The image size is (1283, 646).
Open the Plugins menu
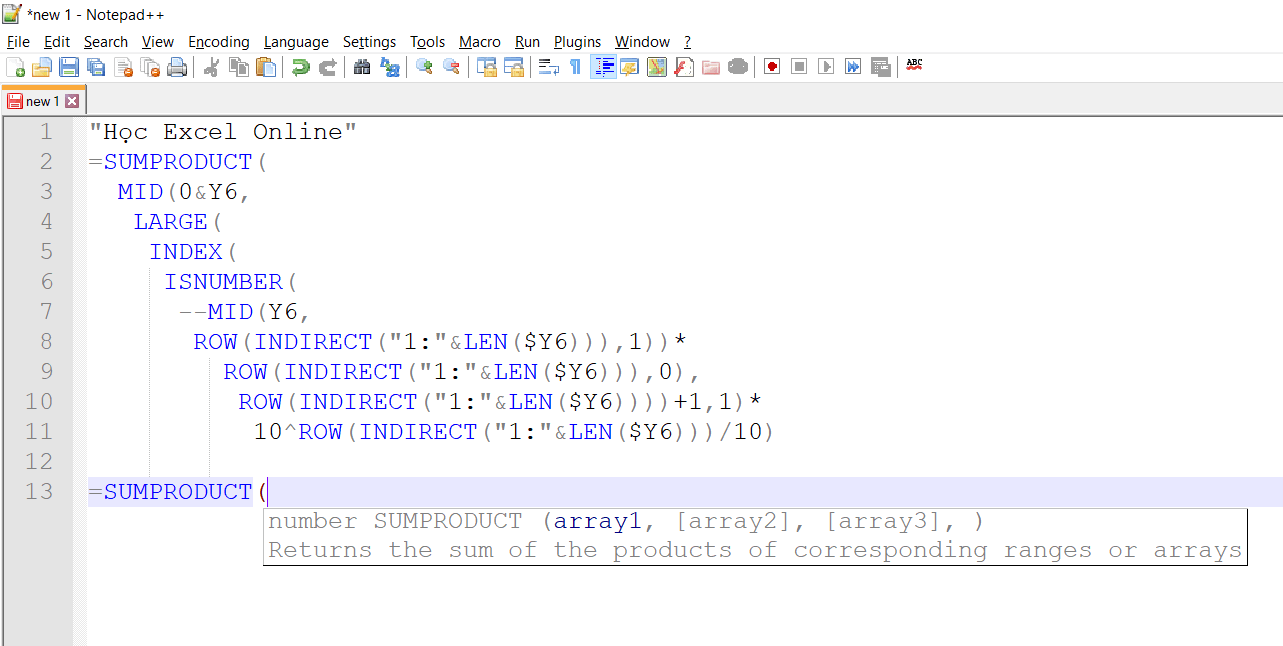coord(578,42)
